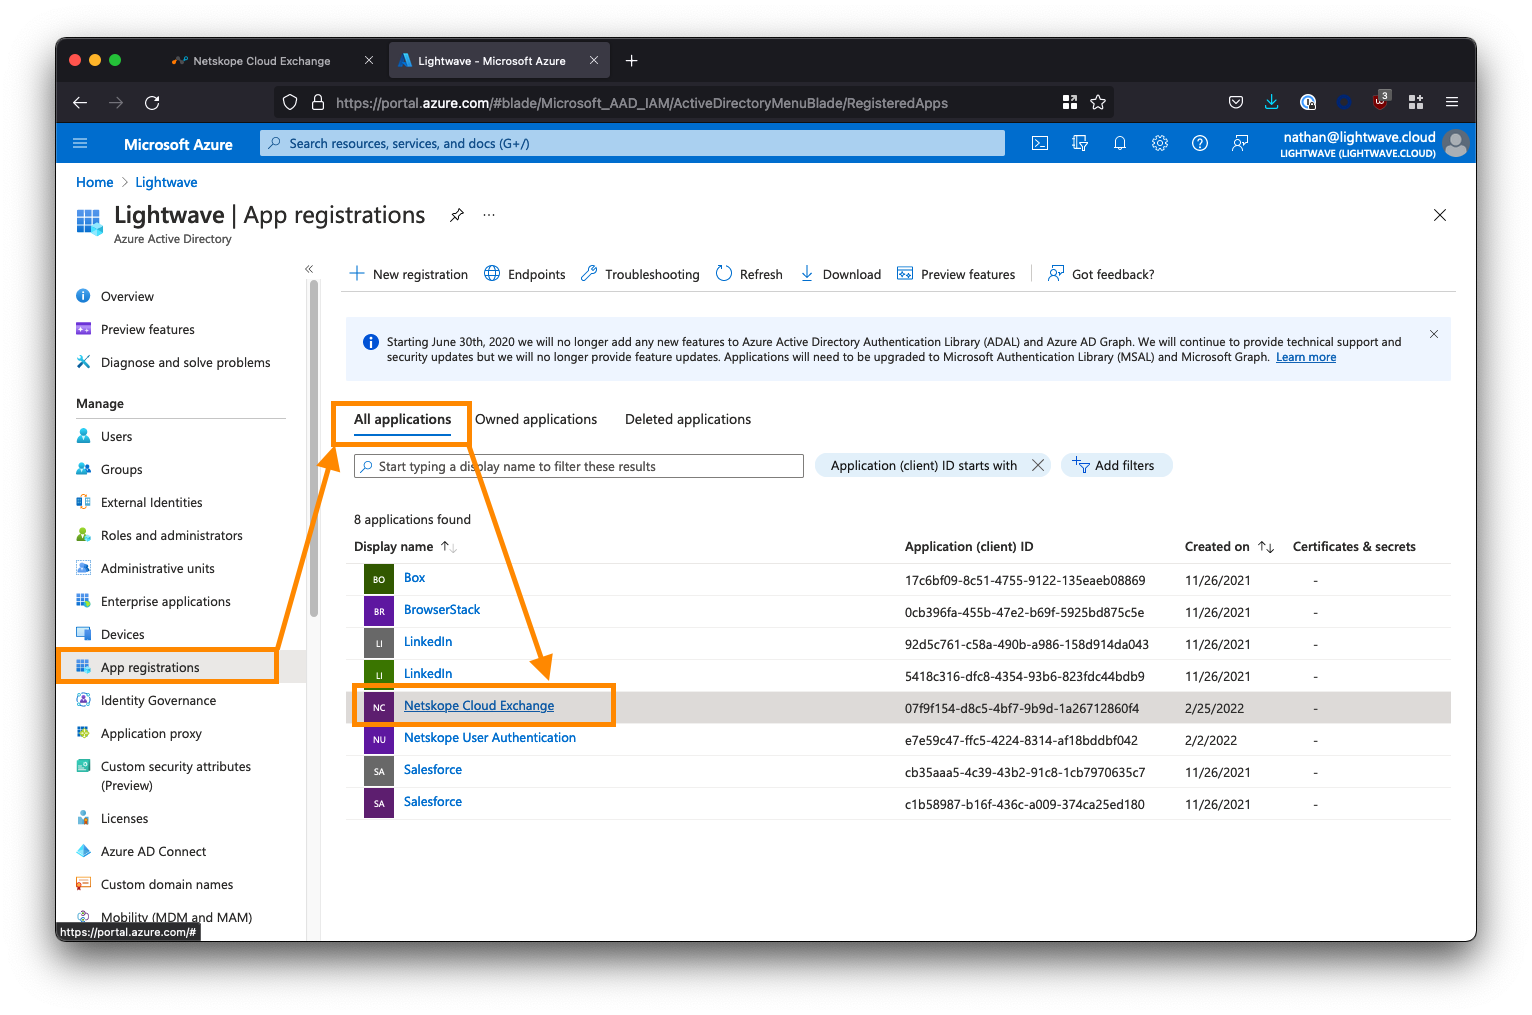Image resolution: width=1532 pixels, height=1015 pixels.
Task: Dismiss the ADAL deprecation banner
Action: pyautogui.click(x=1434, y=334)
